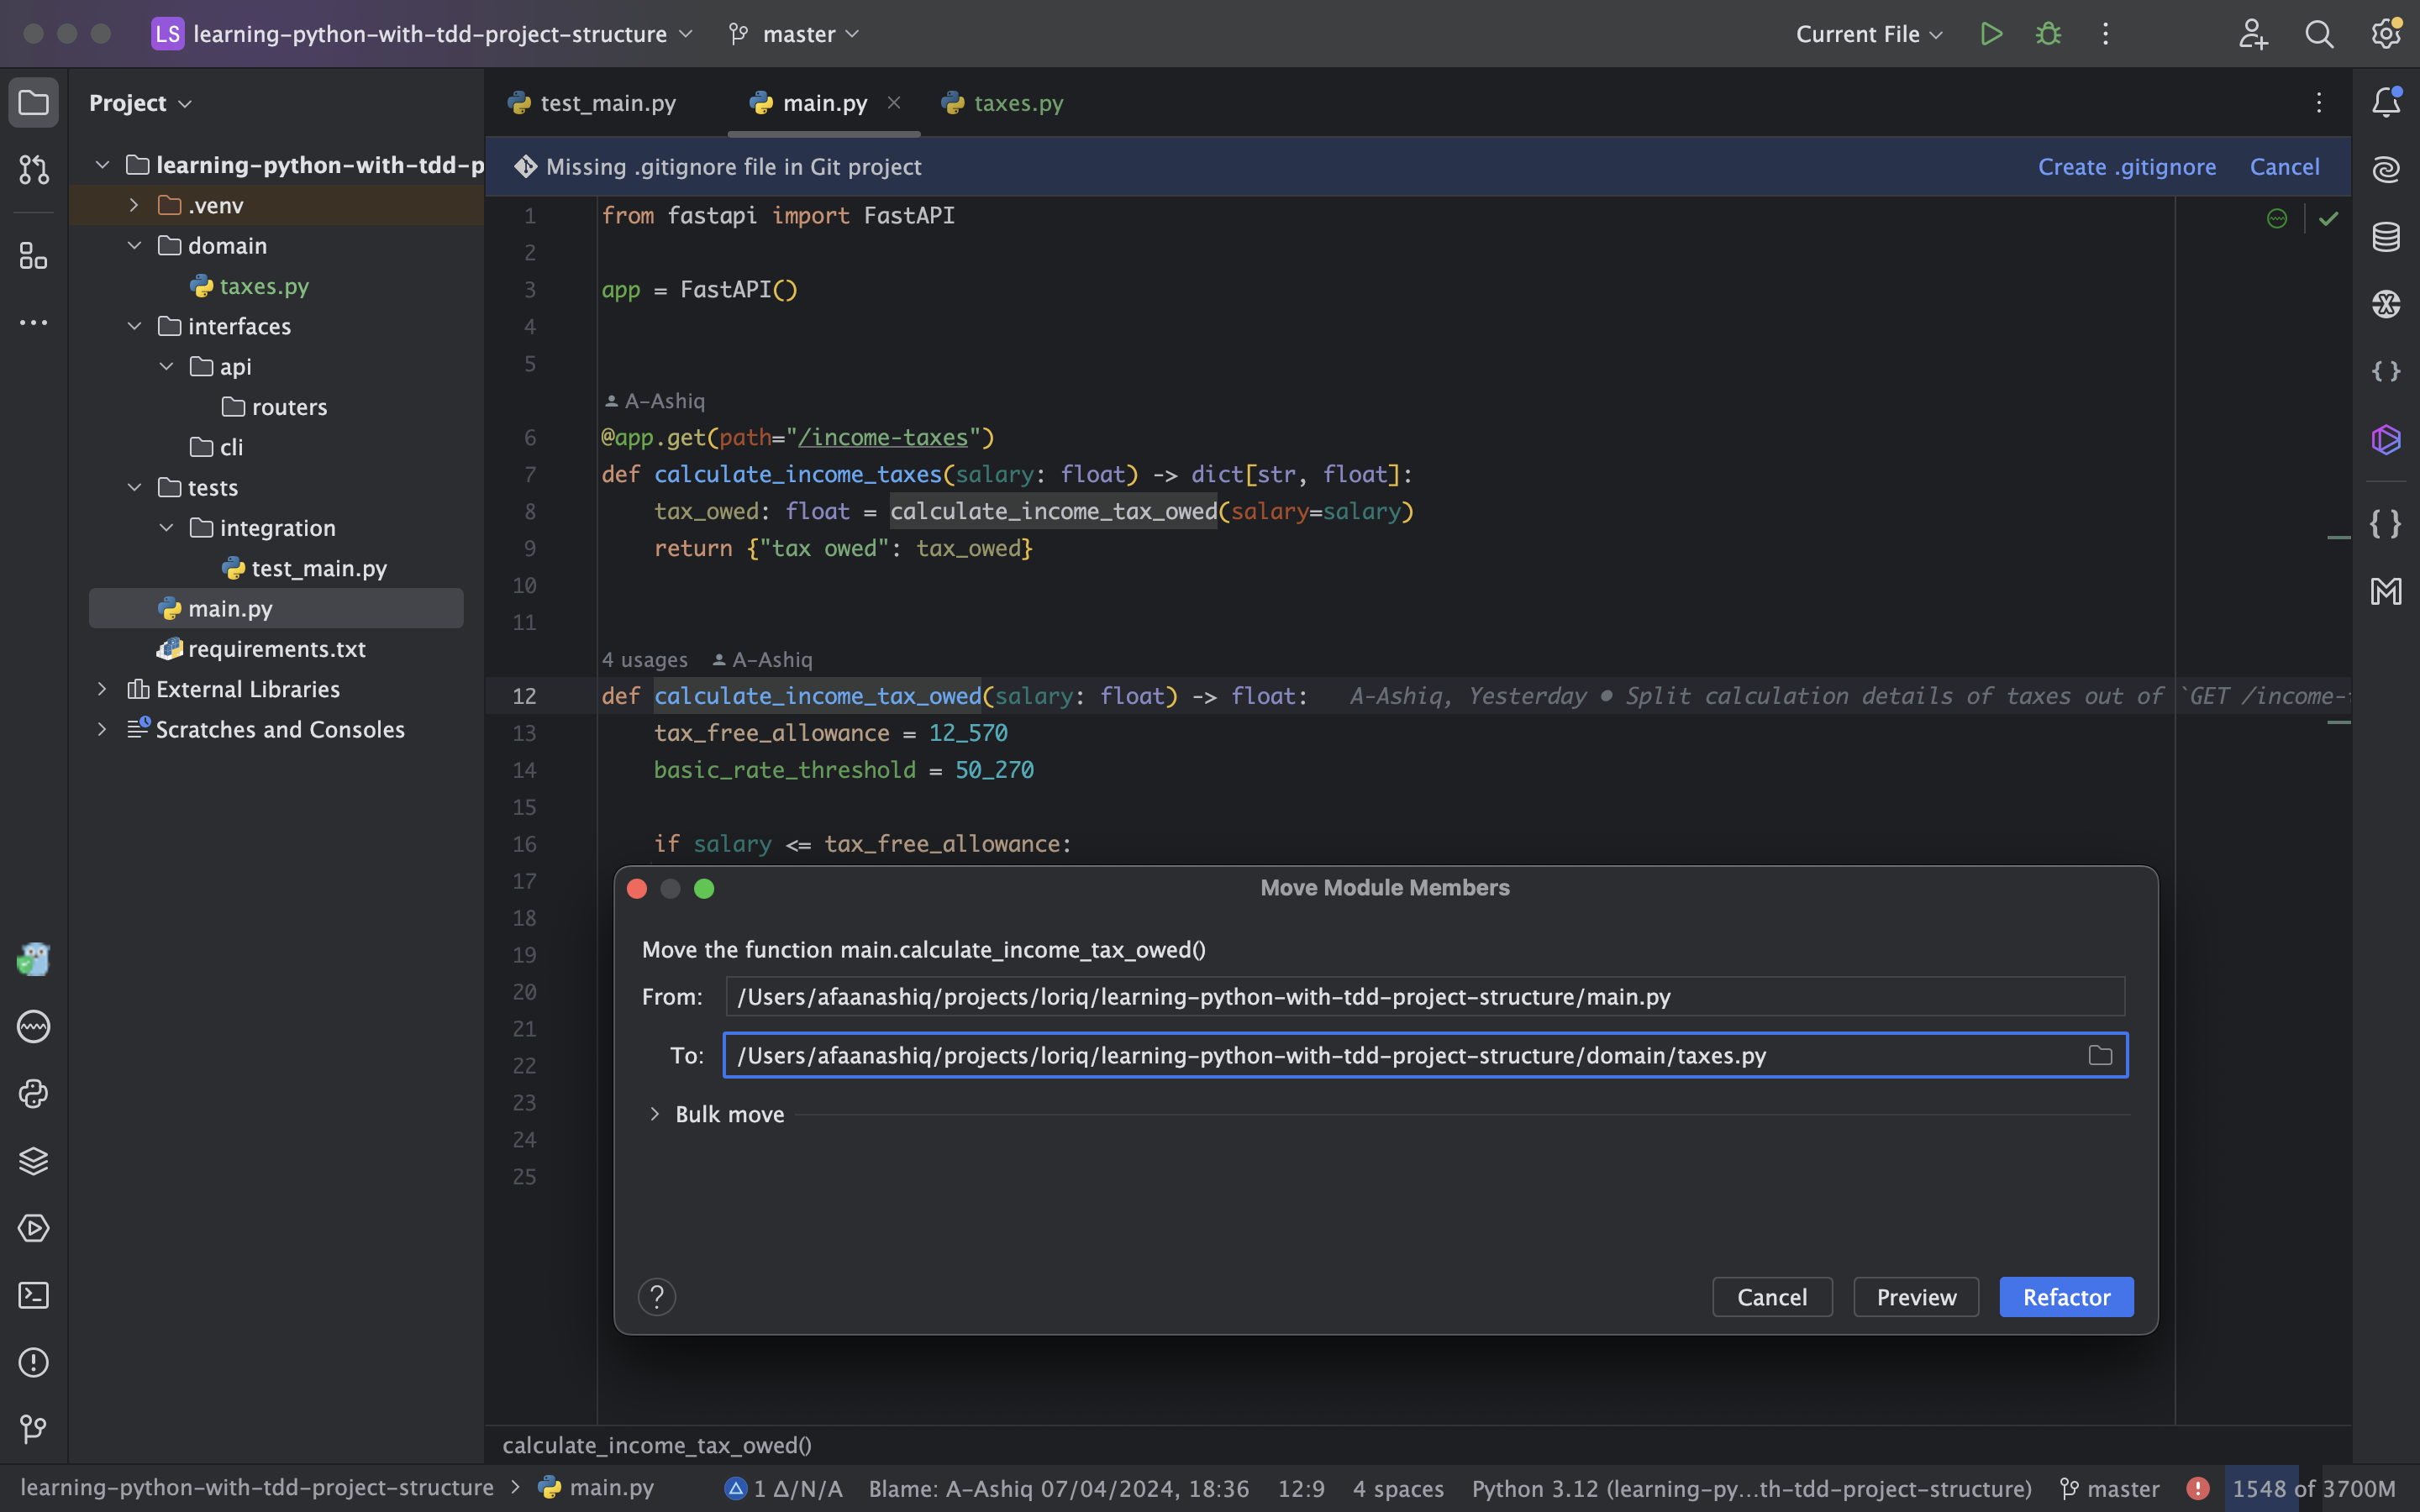The height and width of the screenshot is (1512, 2420).
Task: Click the Create .gitignore link
Action: point(2127,167)
